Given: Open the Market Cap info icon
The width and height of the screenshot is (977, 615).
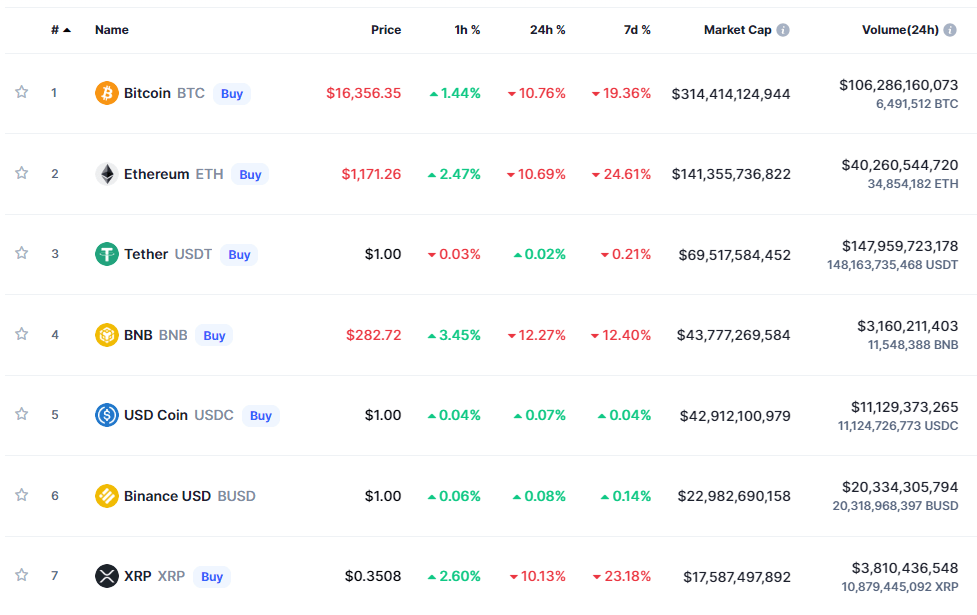Looking at the screenshot, I should (x=783, y=30).
